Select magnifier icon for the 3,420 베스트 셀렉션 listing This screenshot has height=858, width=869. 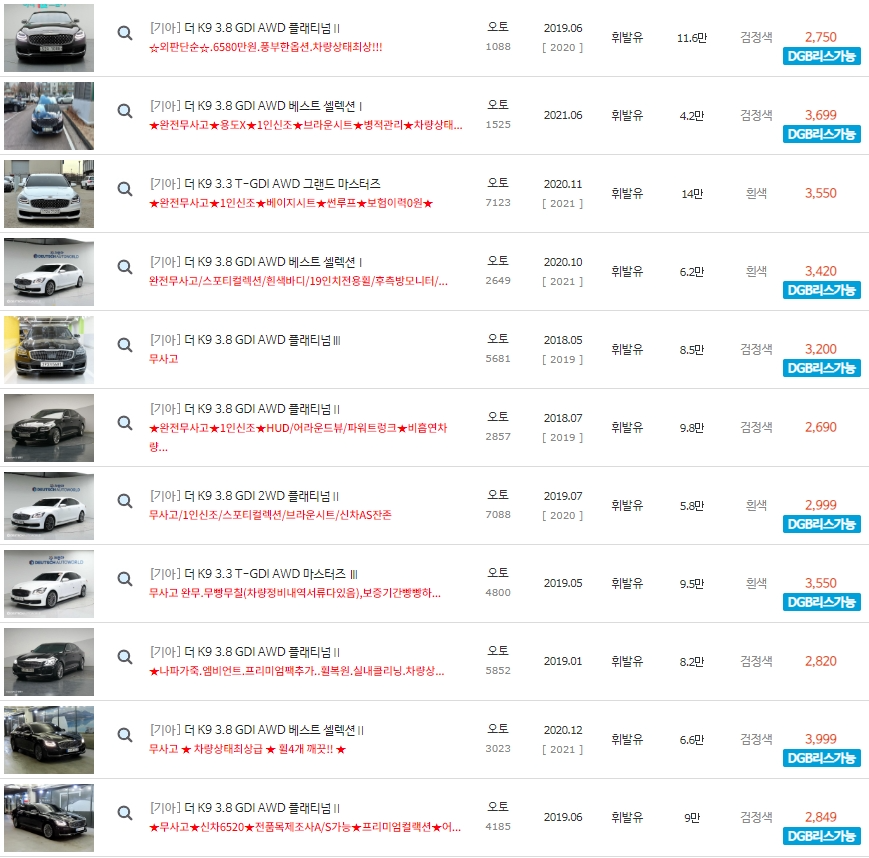tap(124, 266)
